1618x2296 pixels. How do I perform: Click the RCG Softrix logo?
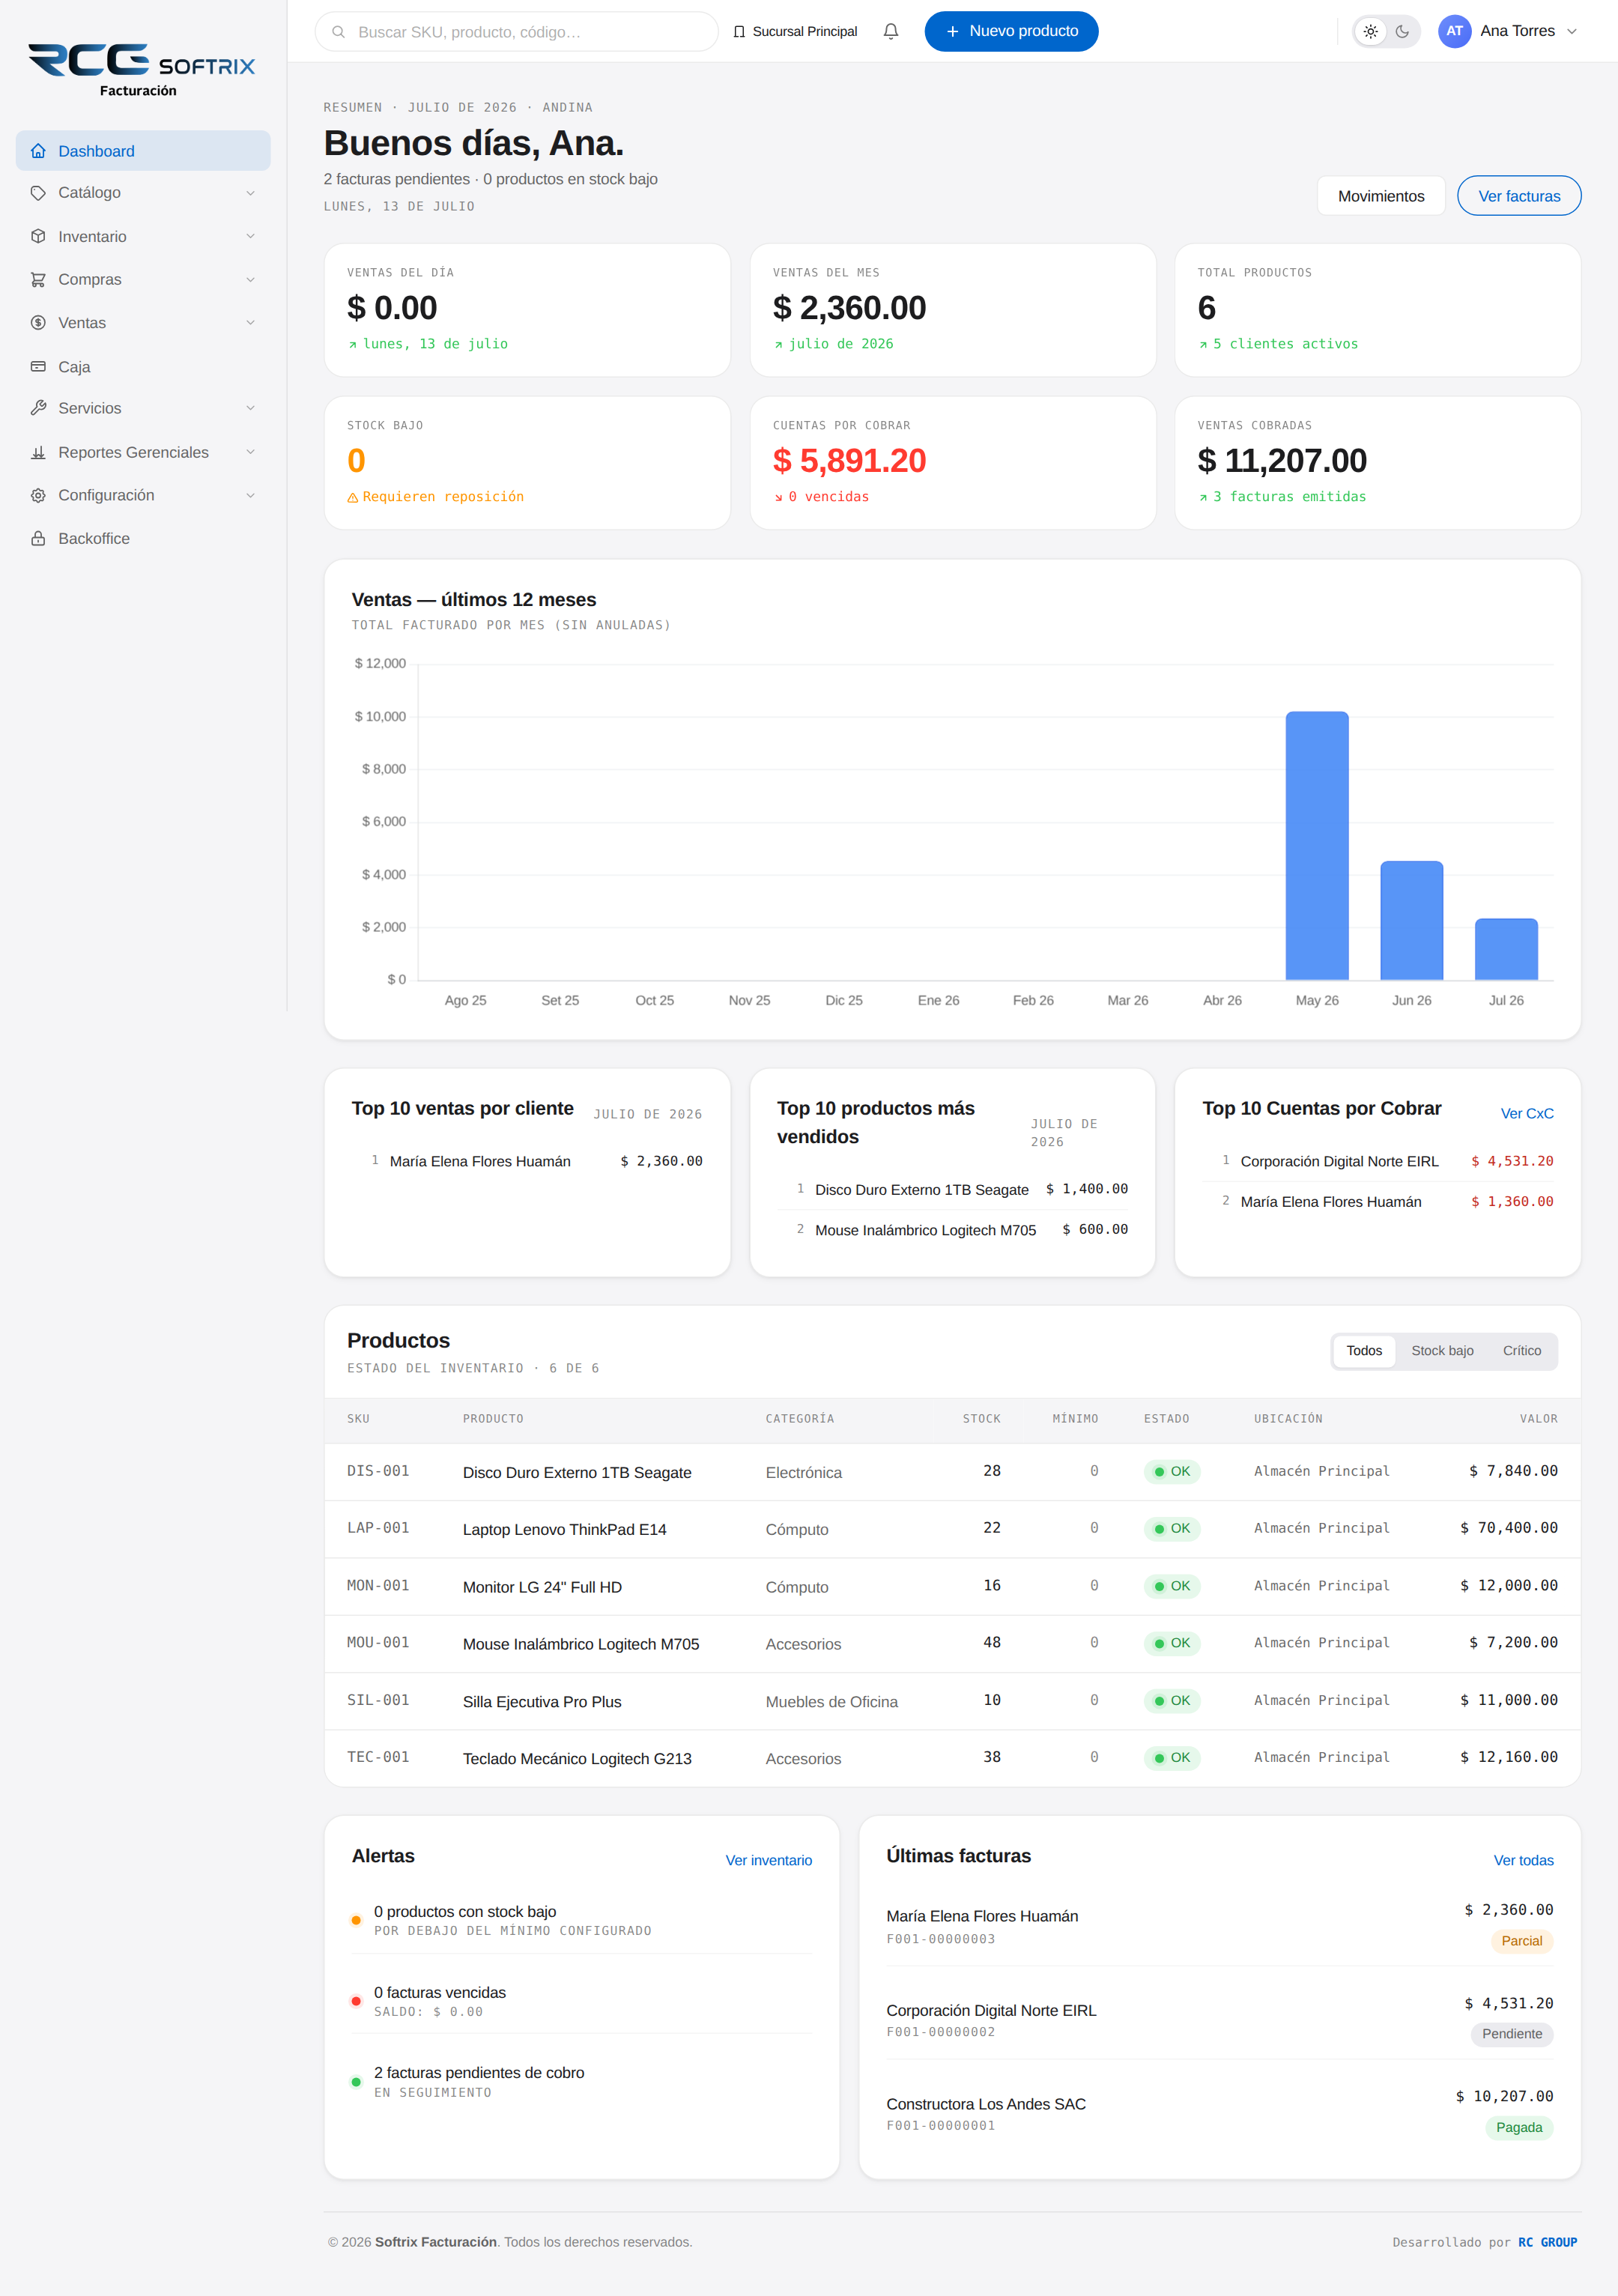141,70
